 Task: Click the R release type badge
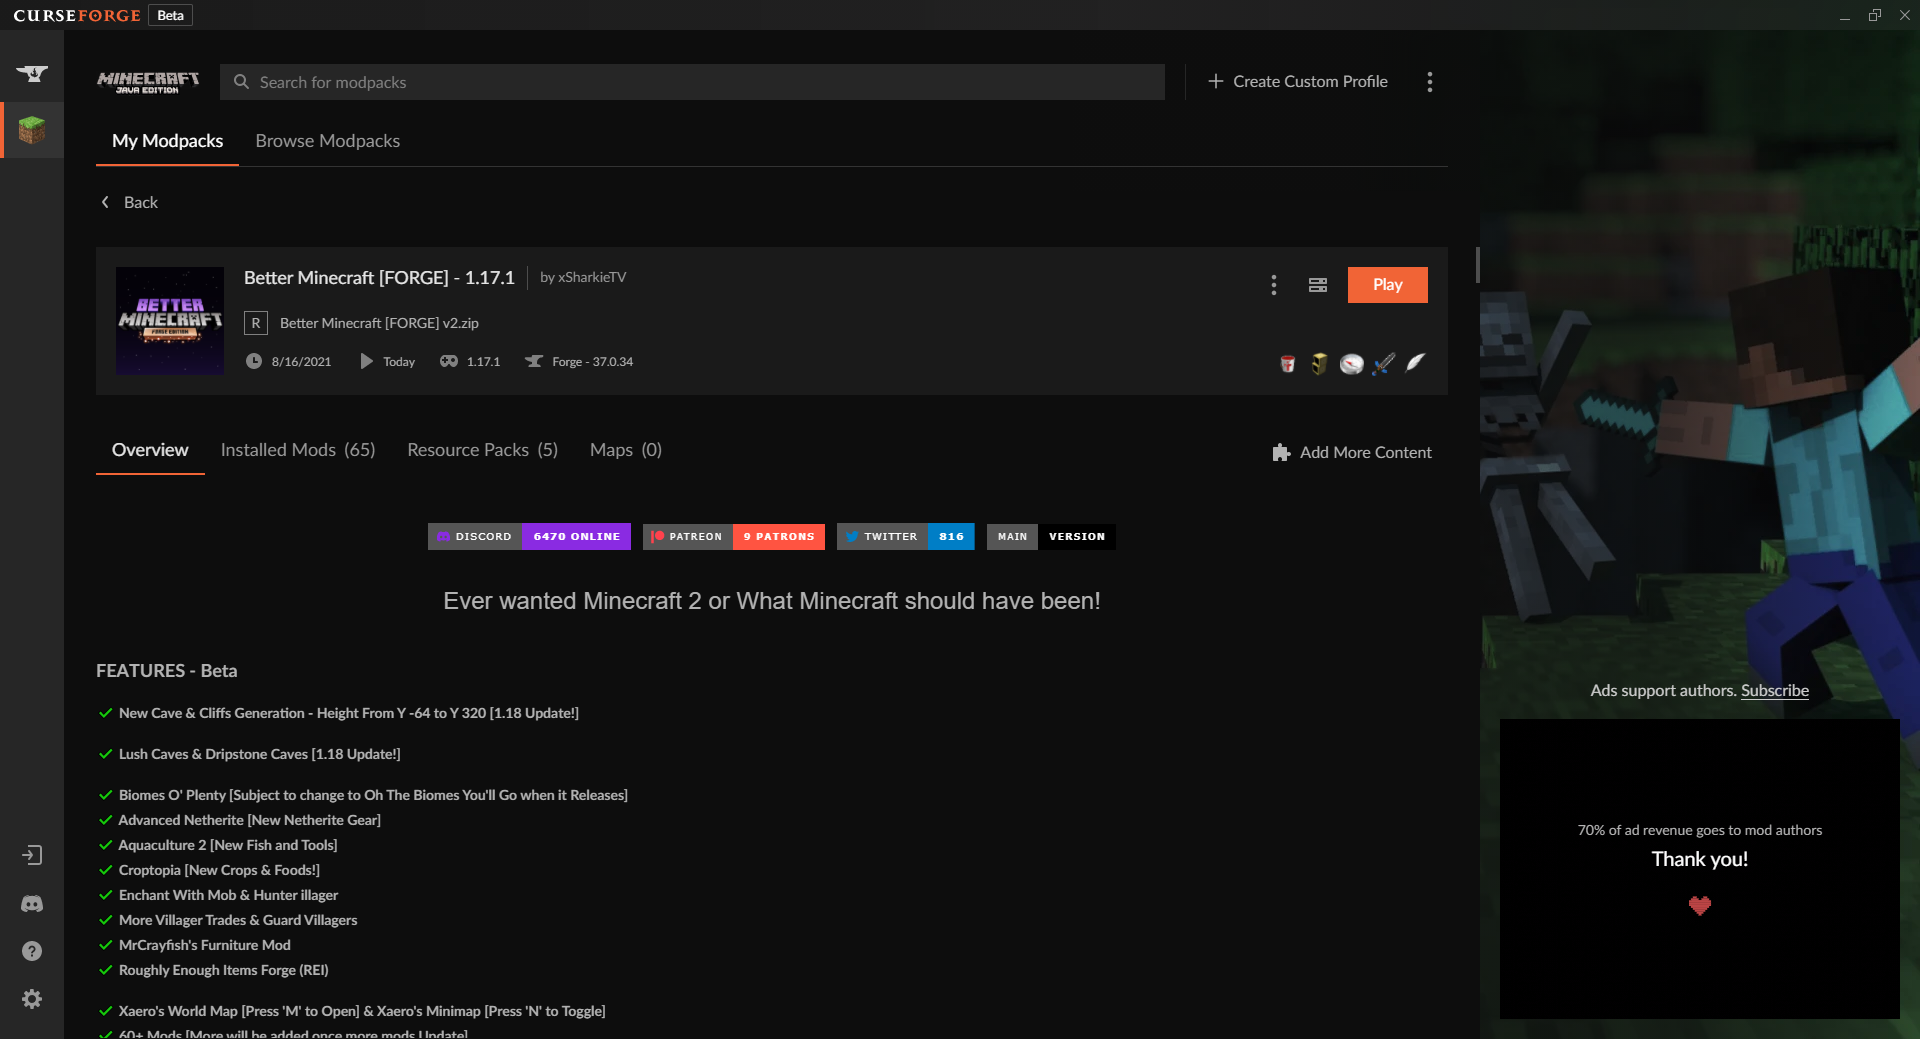pos(256,323)
